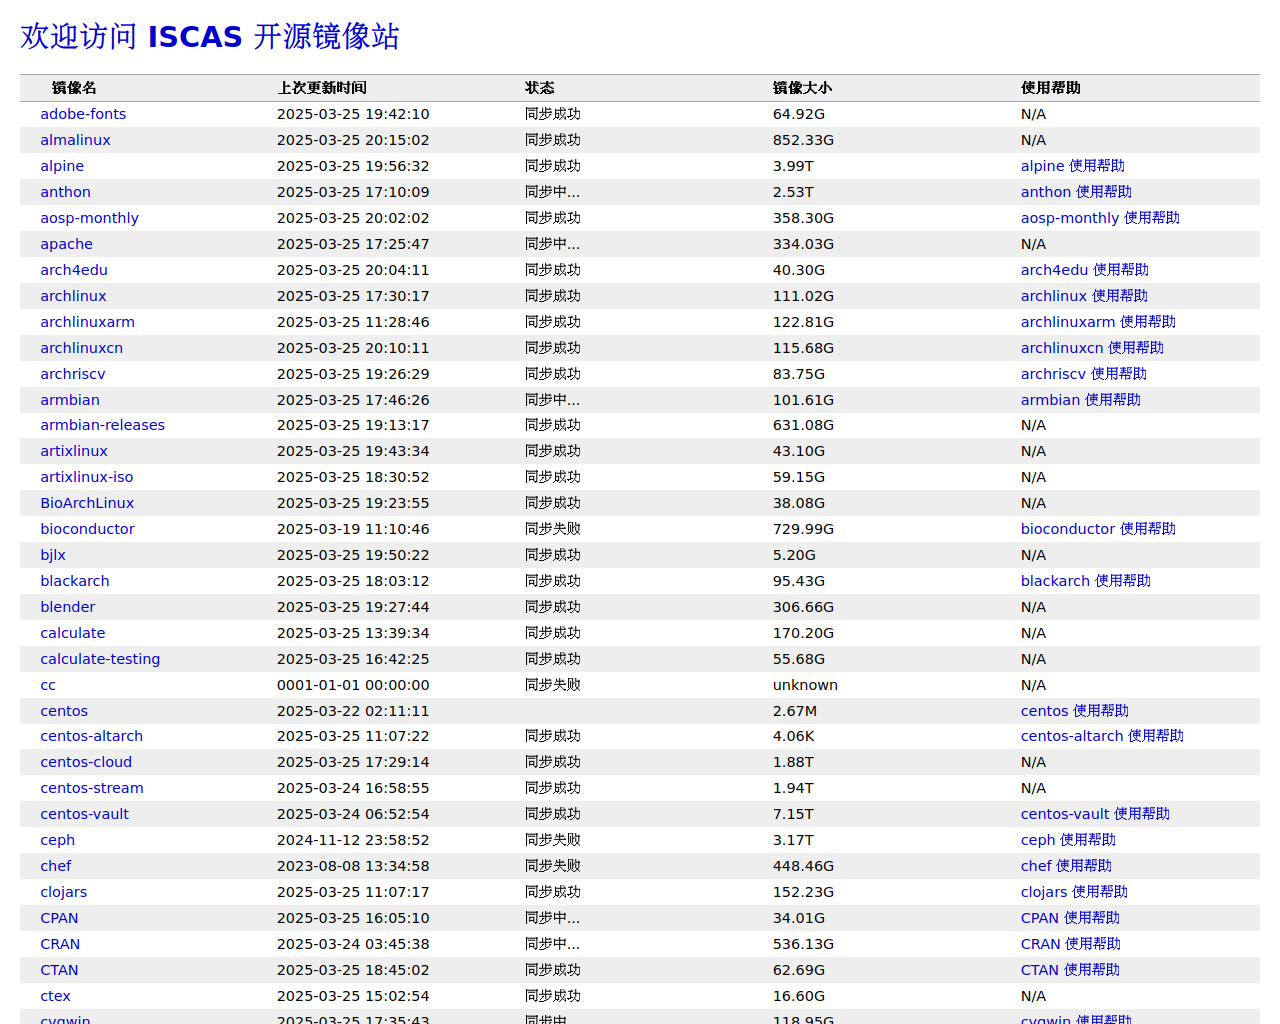This screenshot has height=1024, width=1280.
Task: Open the apache mirror link
Action: [66, 244]
